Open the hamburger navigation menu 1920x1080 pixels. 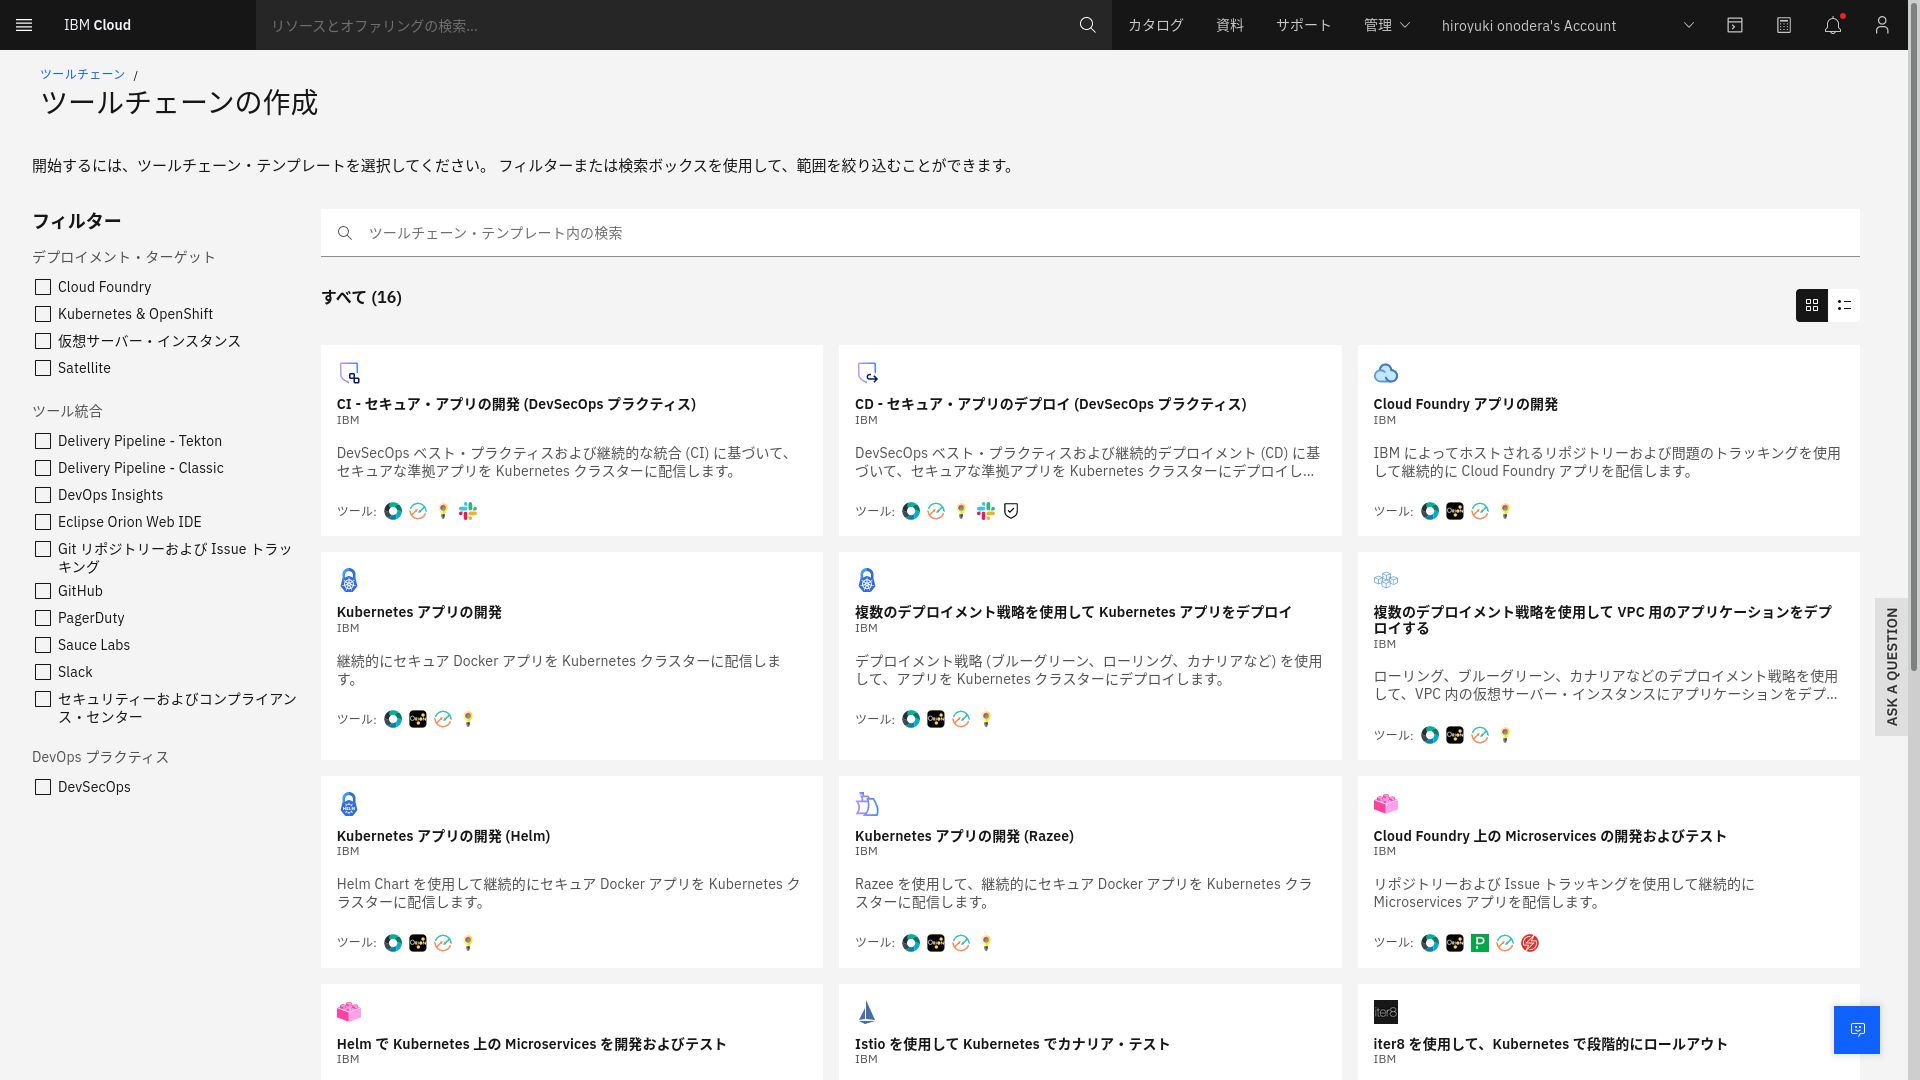[x=24, y=25]
